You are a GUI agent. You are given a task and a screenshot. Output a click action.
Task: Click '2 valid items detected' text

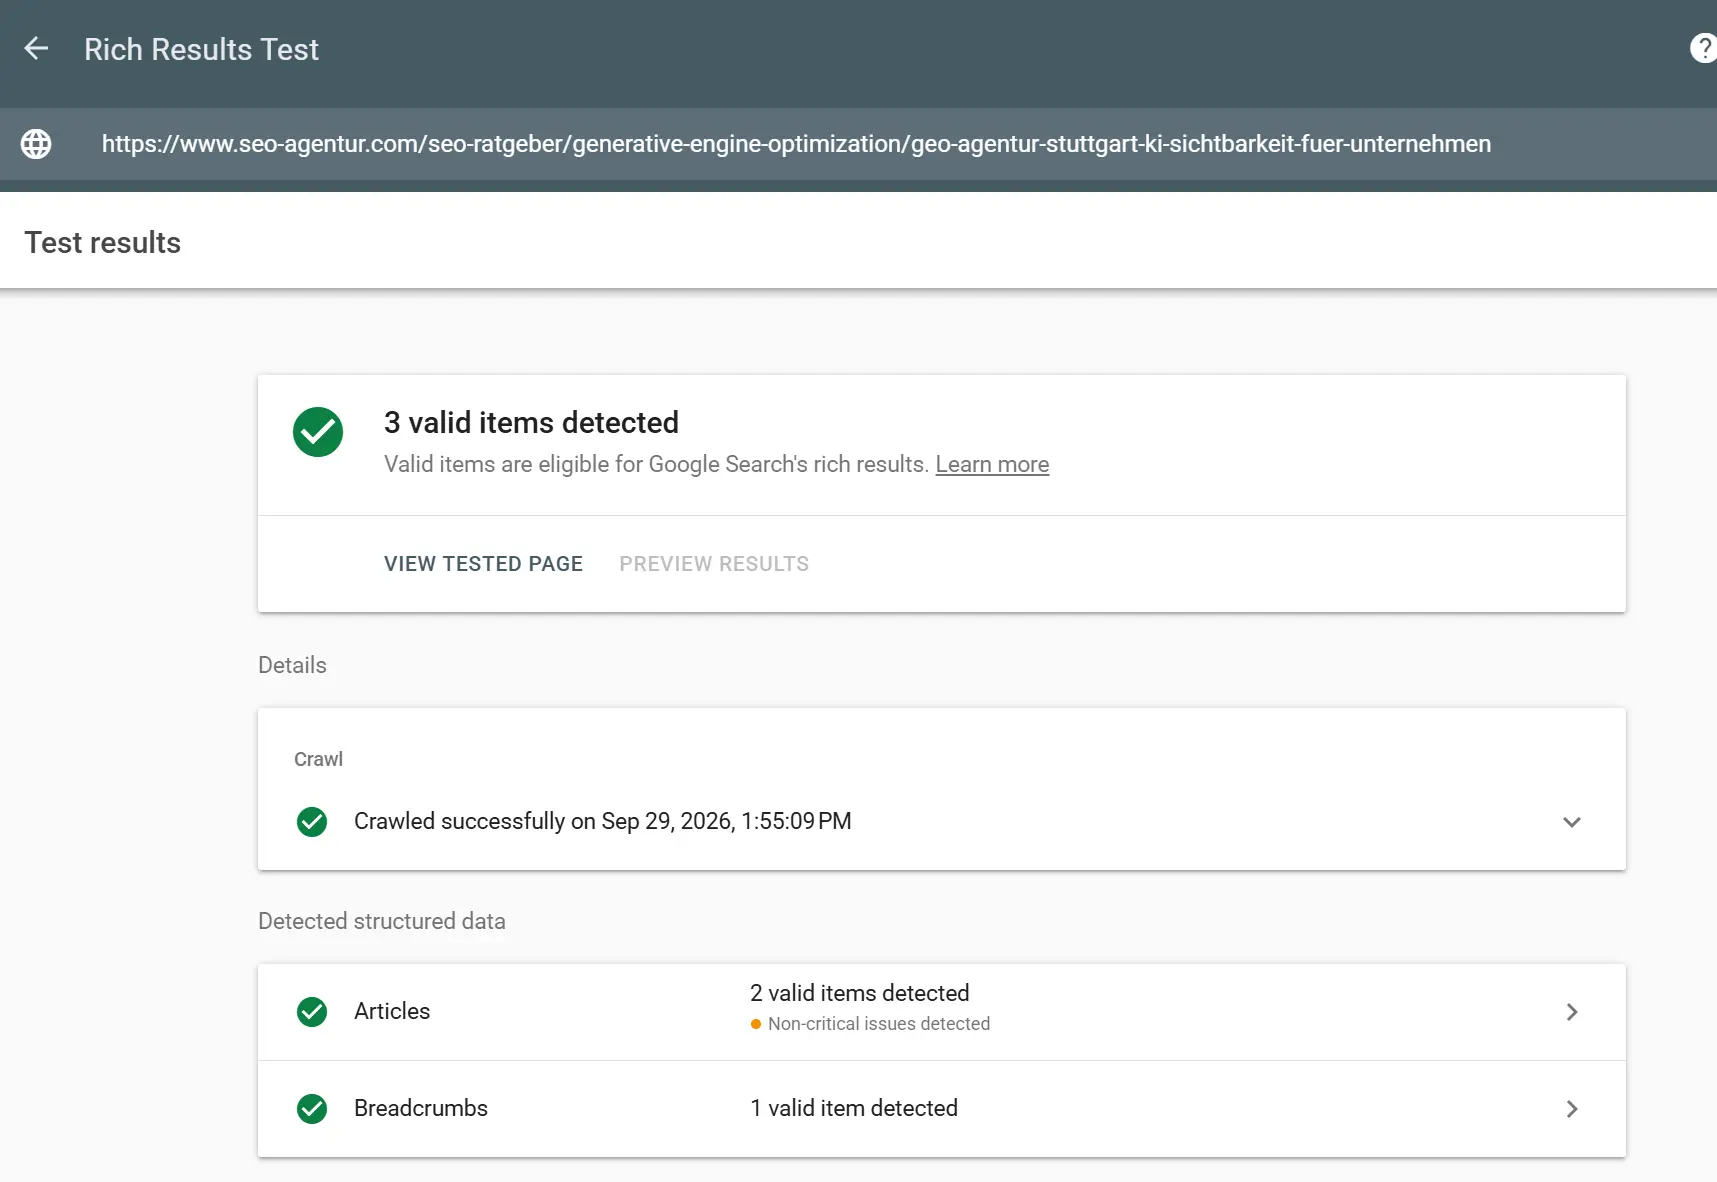point(860,993)
